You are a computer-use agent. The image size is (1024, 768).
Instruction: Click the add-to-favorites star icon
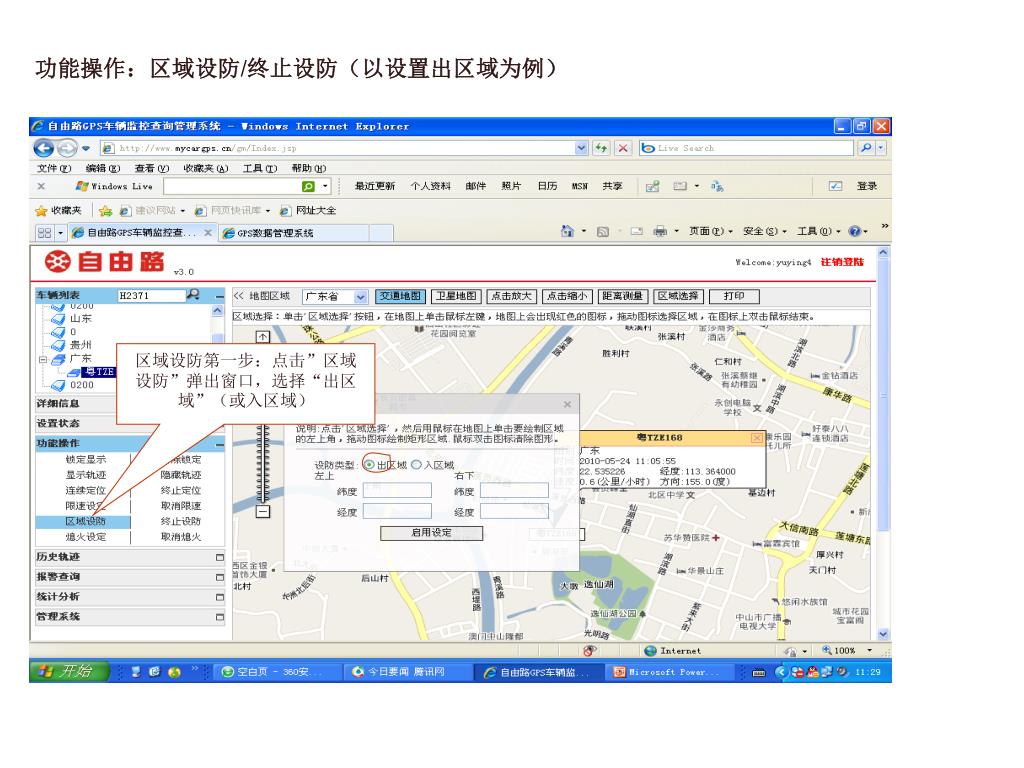tap(105, 210)
